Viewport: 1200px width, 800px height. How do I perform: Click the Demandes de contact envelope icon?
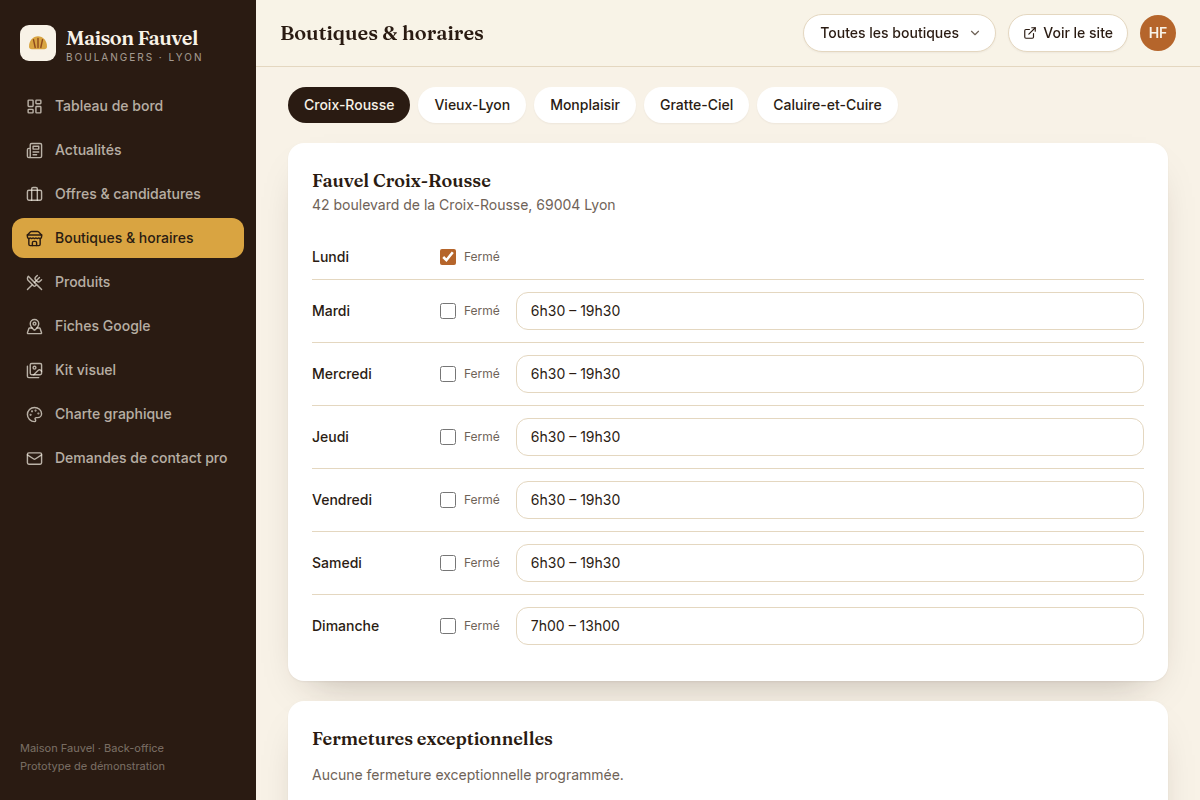[x=34, y=458]
